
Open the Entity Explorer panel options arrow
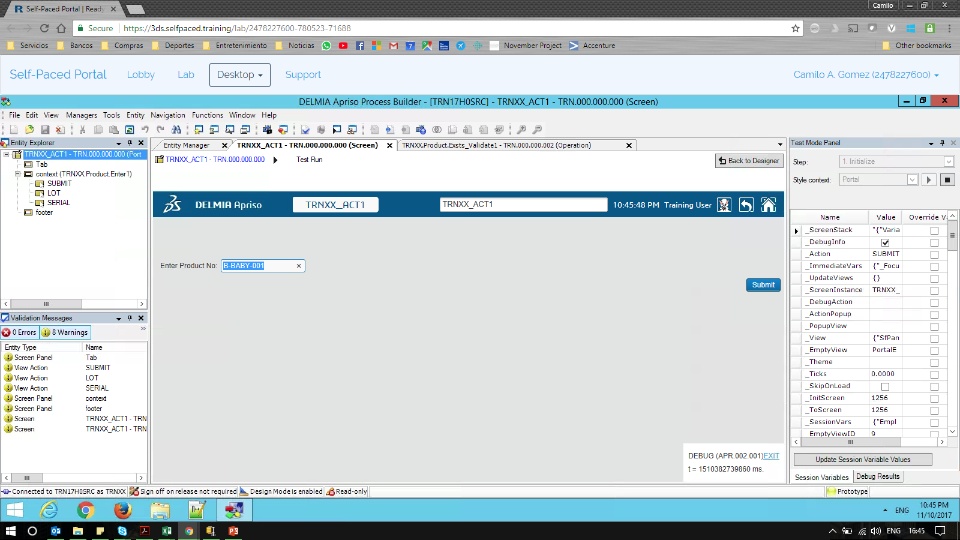pyautogui.click(x=118, y=143)
